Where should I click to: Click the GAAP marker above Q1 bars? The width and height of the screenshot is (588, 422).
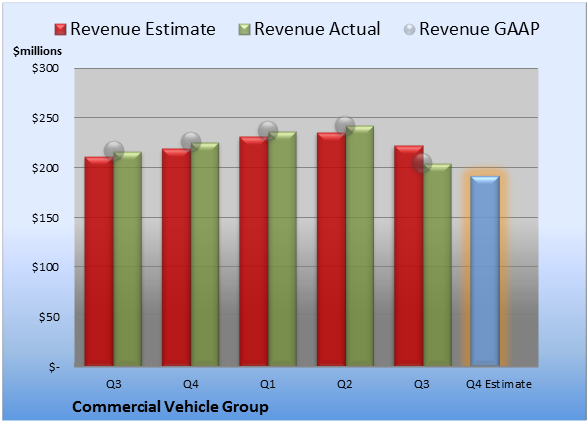point(268,131)
